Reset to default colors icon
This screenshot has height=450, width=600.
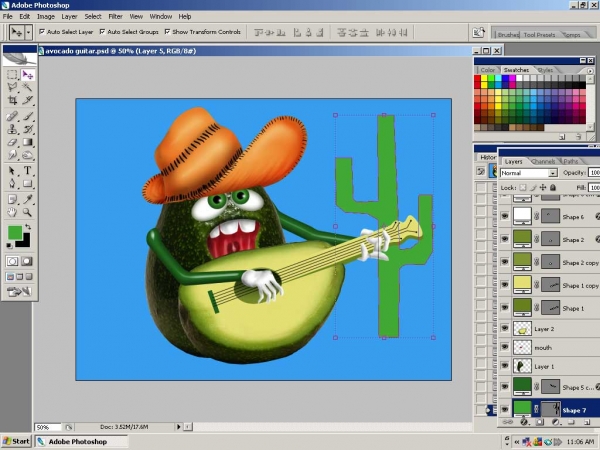[x=9, y=245]
